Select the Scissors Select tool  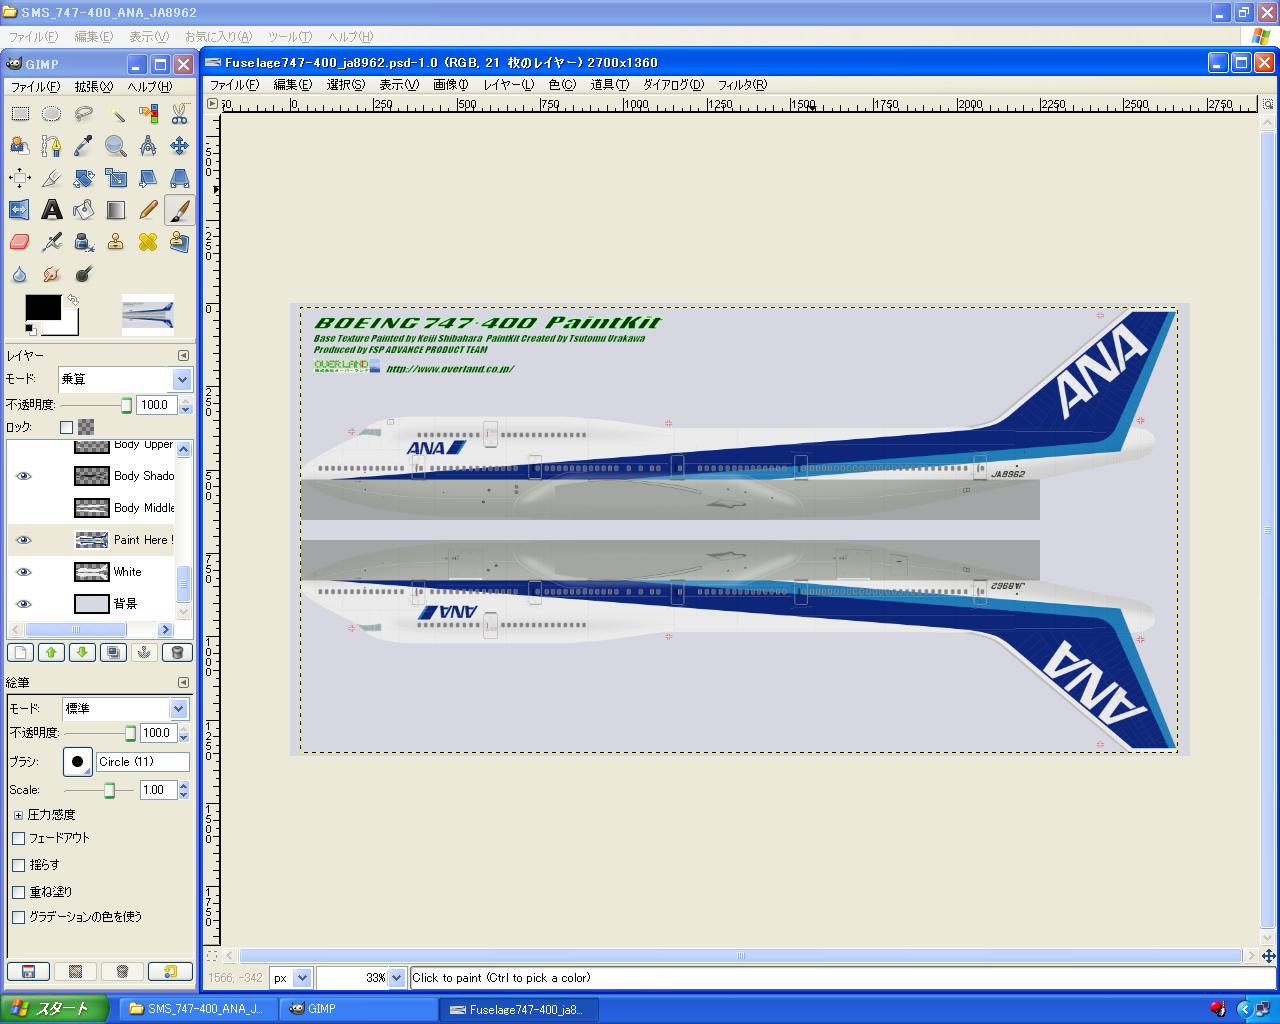coord(179,114)
